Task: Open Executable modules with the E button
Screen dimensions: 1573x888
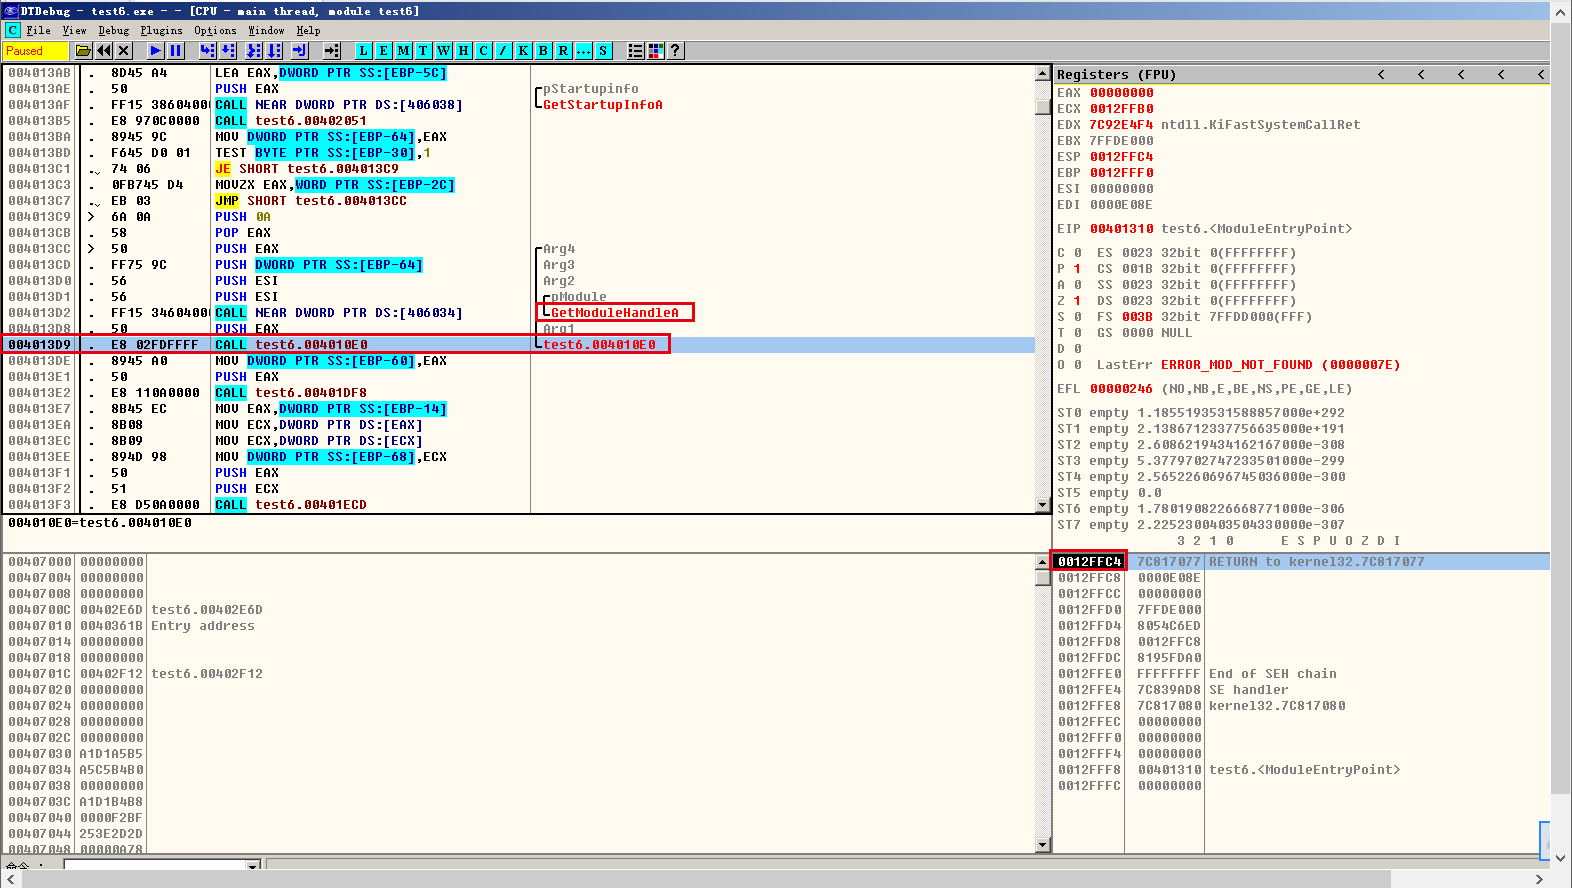Action: click(x=383, y=51)
